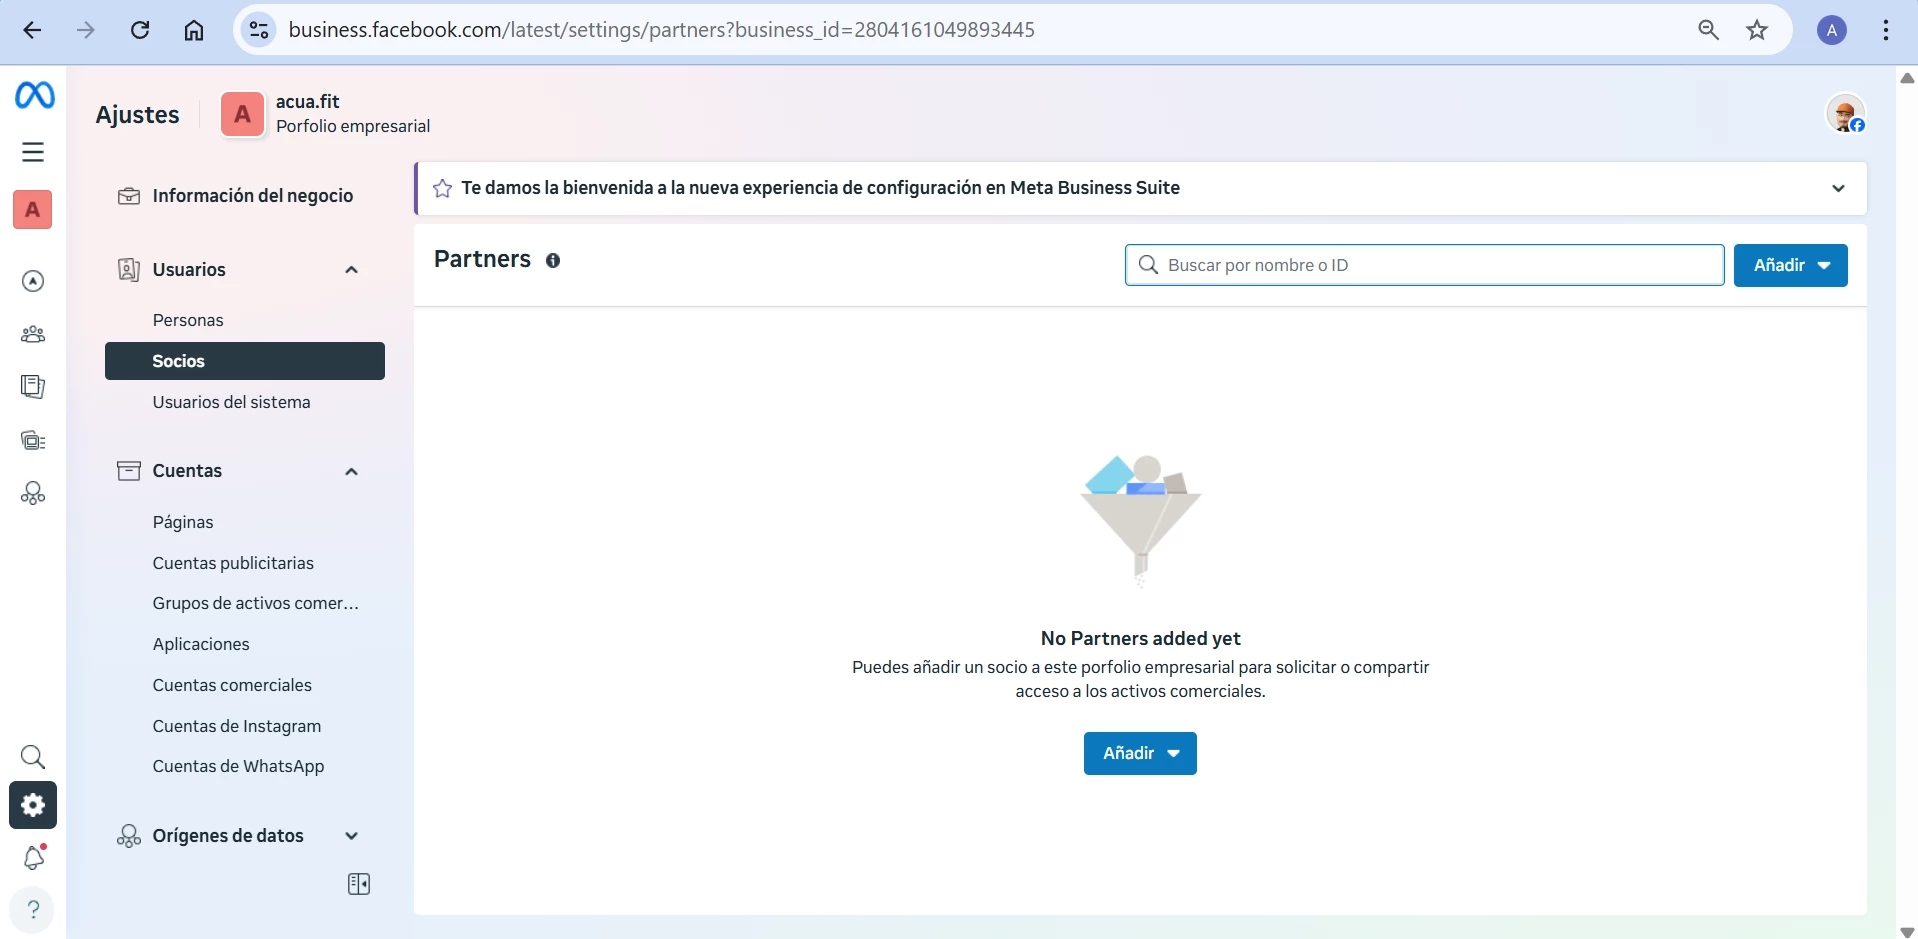The image size is (1918, 939).
Task: Click the info icon beside Partners
Action: pos(553,260)
